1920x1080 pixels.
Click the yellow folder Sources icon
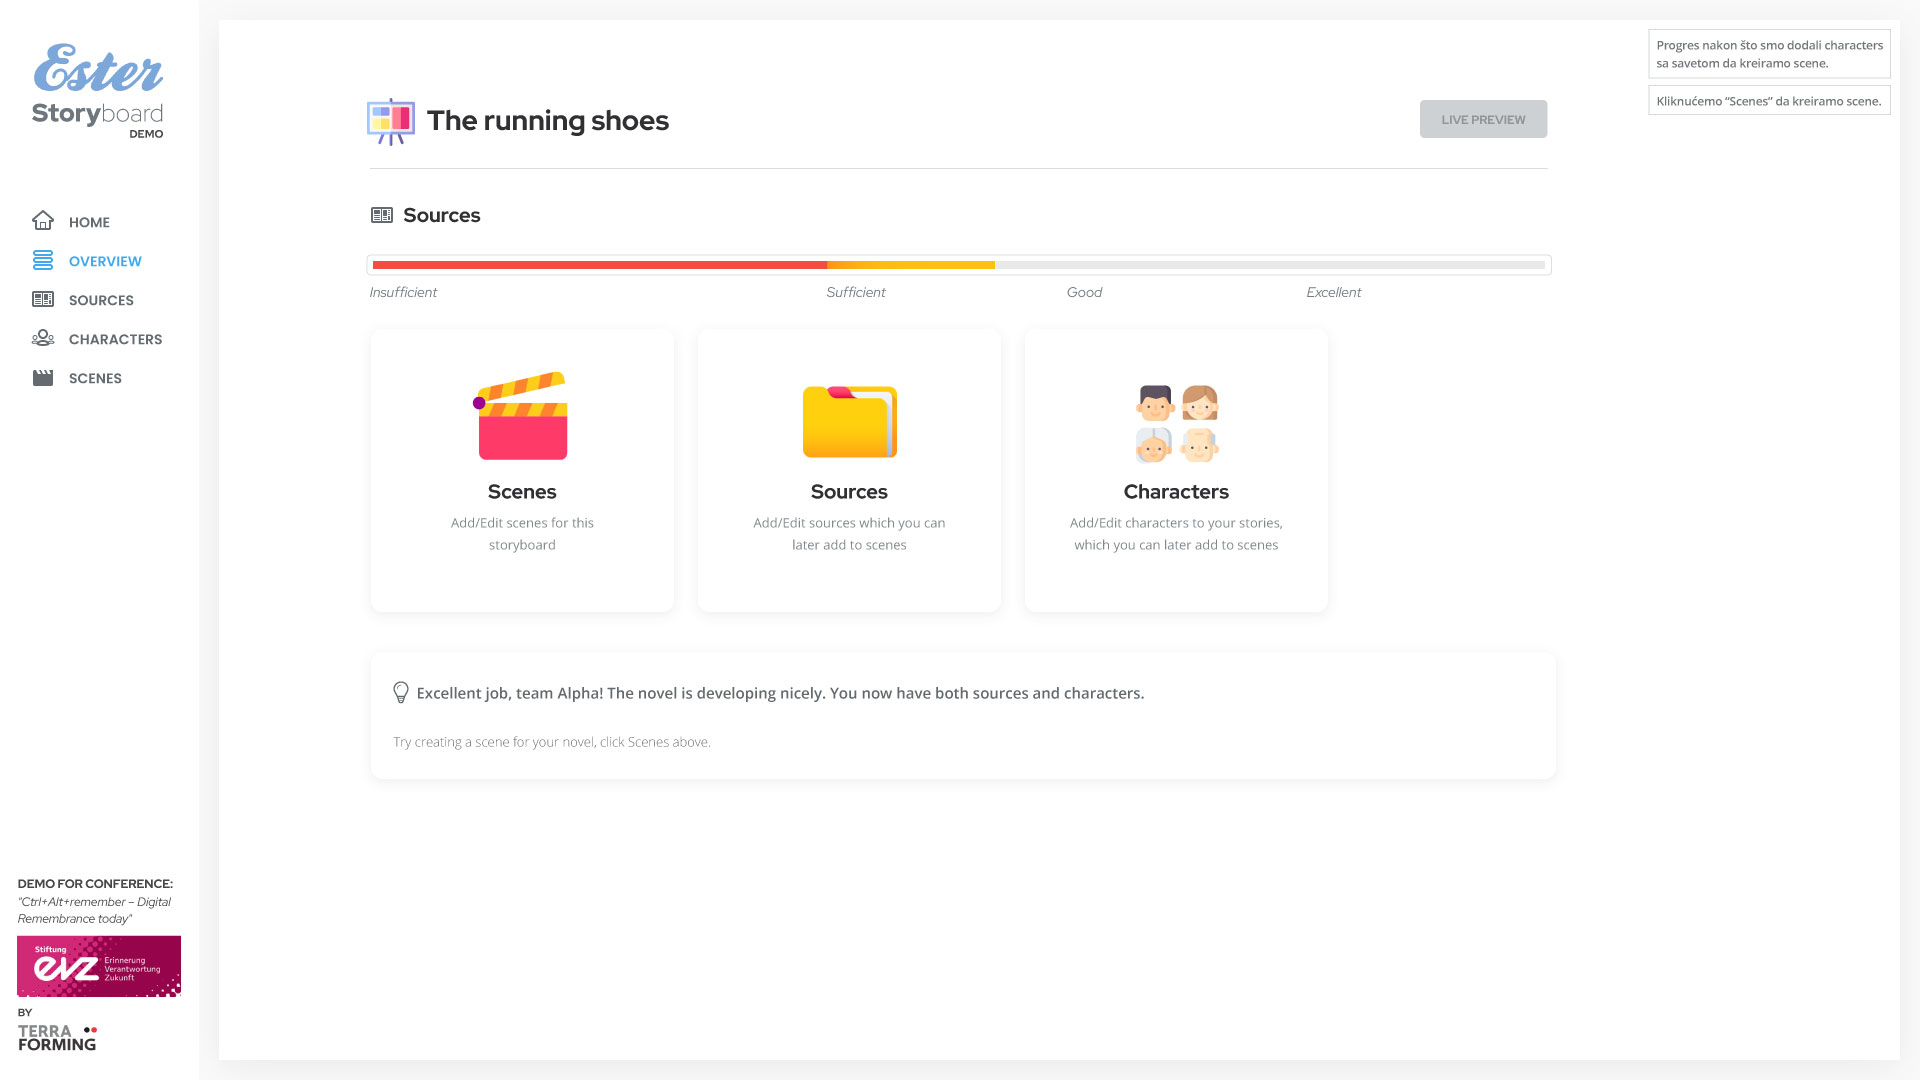(849, 422)
